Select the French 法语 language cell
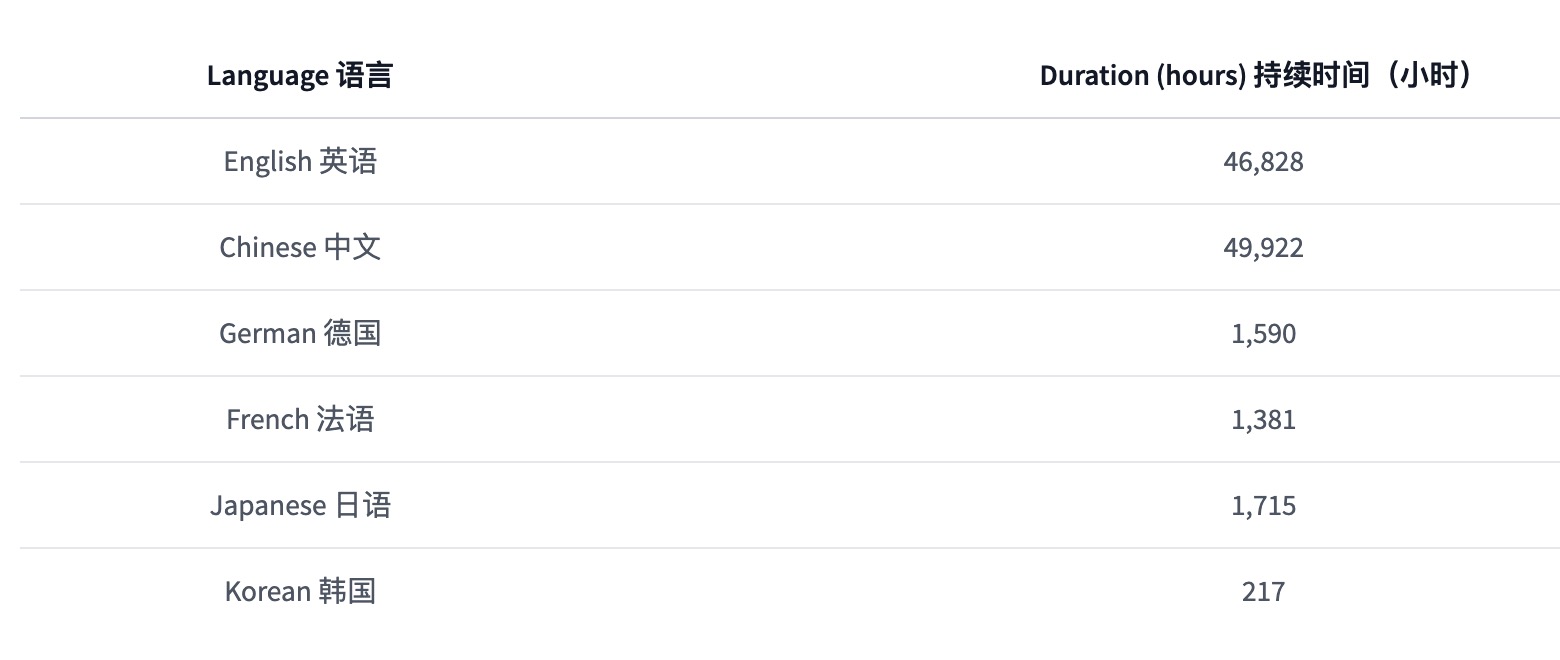Screen dimensions: 1560x660 tap(300, 419)
